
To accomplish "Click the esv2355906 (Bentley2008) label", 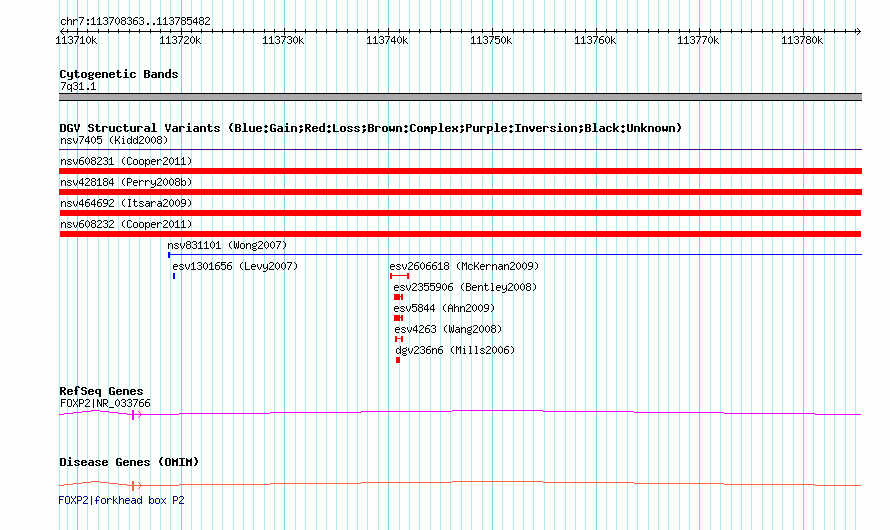I will [465, 287].
